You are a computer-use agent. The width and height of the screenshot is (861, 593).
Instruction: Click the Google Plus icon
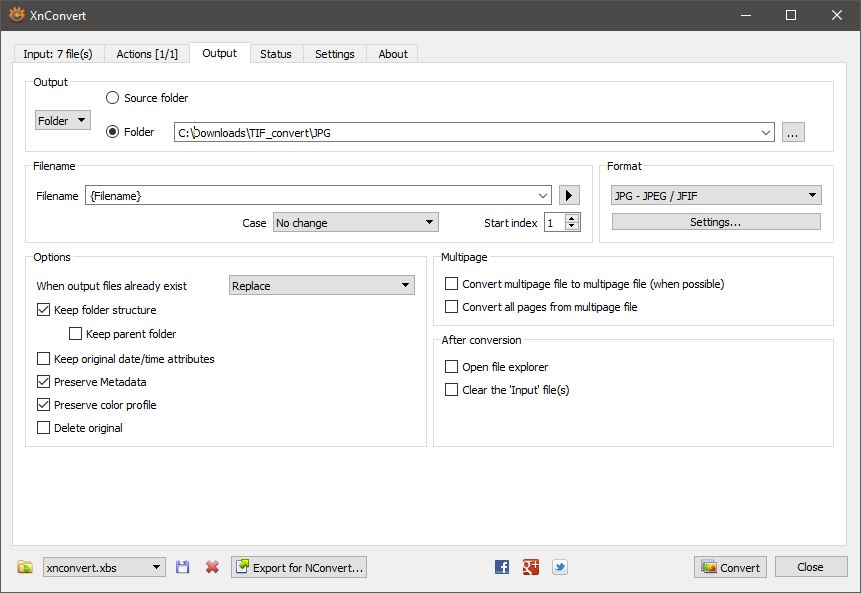click(x=531, y=567)
